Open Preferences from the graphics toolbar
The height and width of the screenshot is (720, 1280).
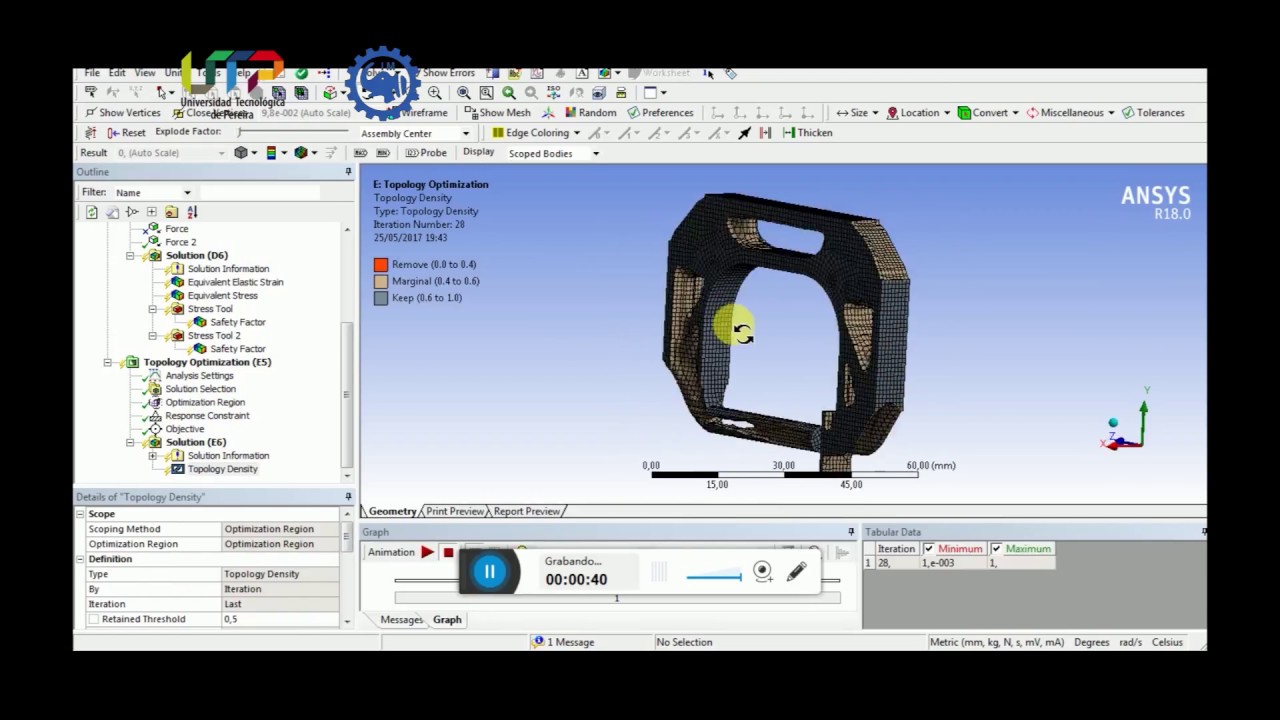[660, 113]
